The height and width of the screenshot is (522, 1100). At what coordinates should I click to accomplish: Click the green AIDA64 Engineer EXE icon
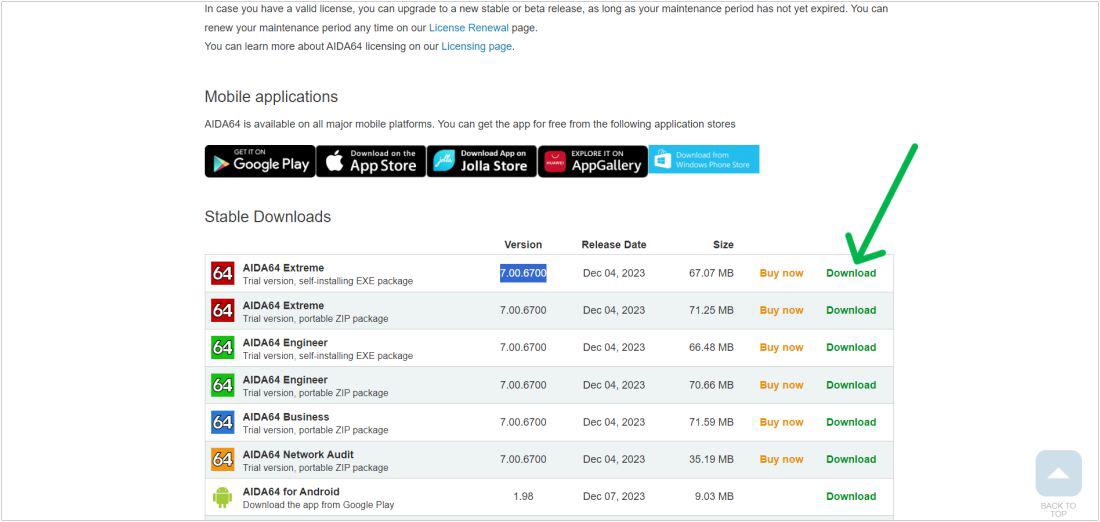(222, 347)
